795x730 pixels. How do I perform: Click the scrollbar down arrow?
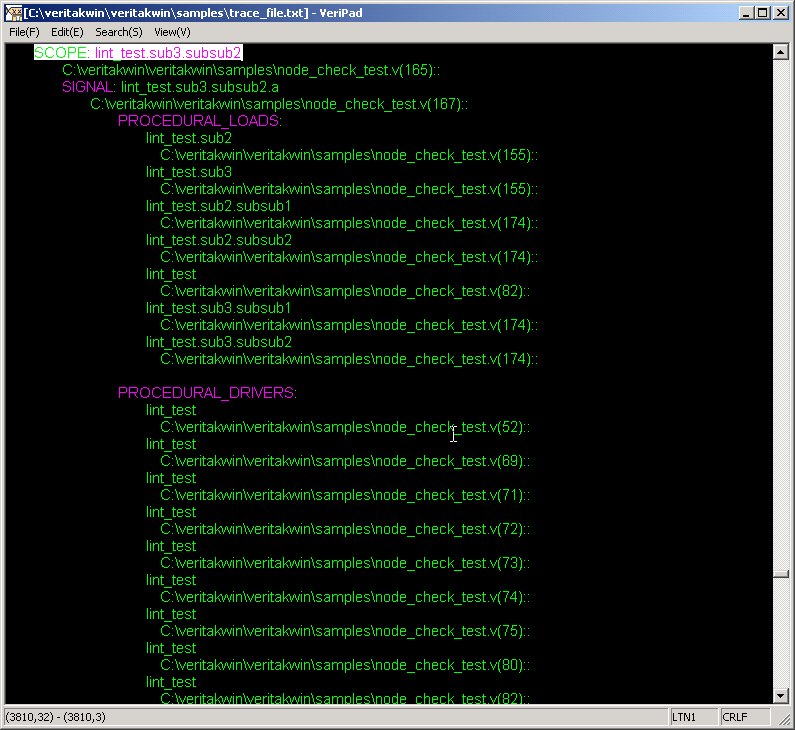781,696
